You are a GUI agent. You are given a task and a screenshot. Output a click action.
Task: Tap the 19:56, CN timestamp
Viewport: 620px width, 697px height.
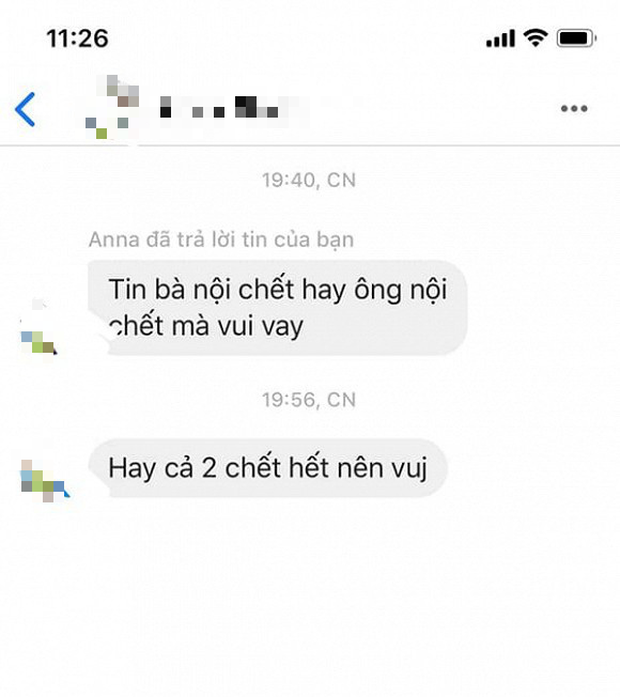coord(309,400)
